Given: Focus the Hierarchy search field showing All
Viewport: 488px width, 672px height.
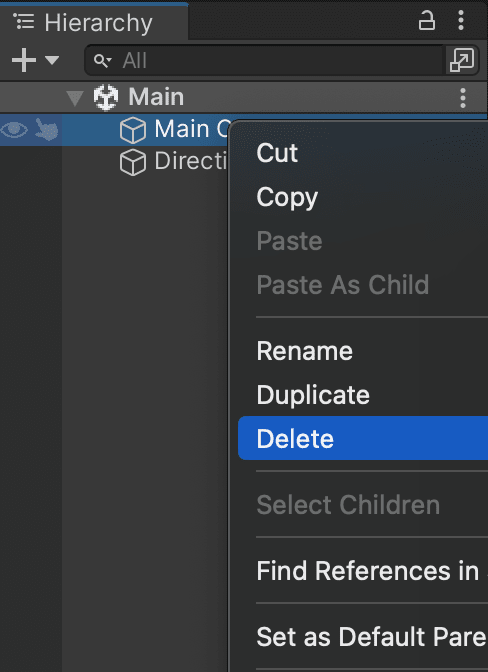Looking at the screenshot, I should click(x=263, y=60).
